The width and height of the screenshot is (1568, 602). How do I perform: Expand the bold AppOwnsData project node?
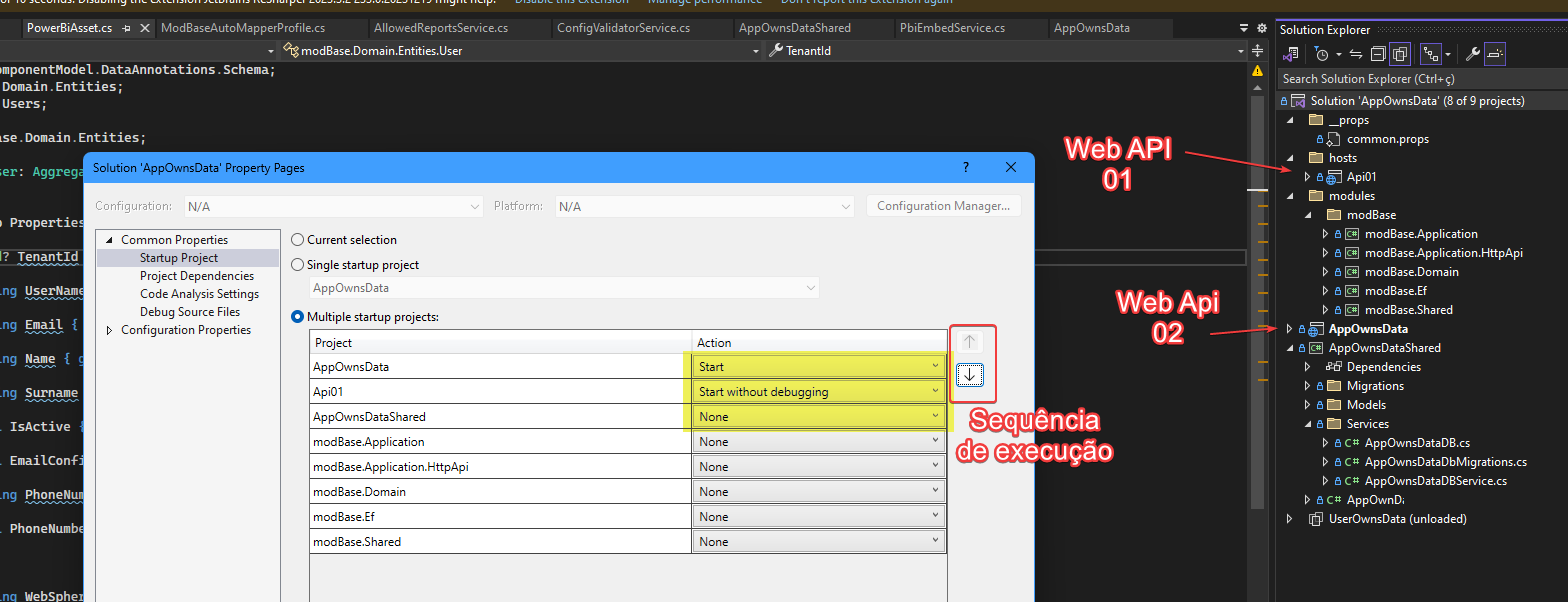[1289, 329]
